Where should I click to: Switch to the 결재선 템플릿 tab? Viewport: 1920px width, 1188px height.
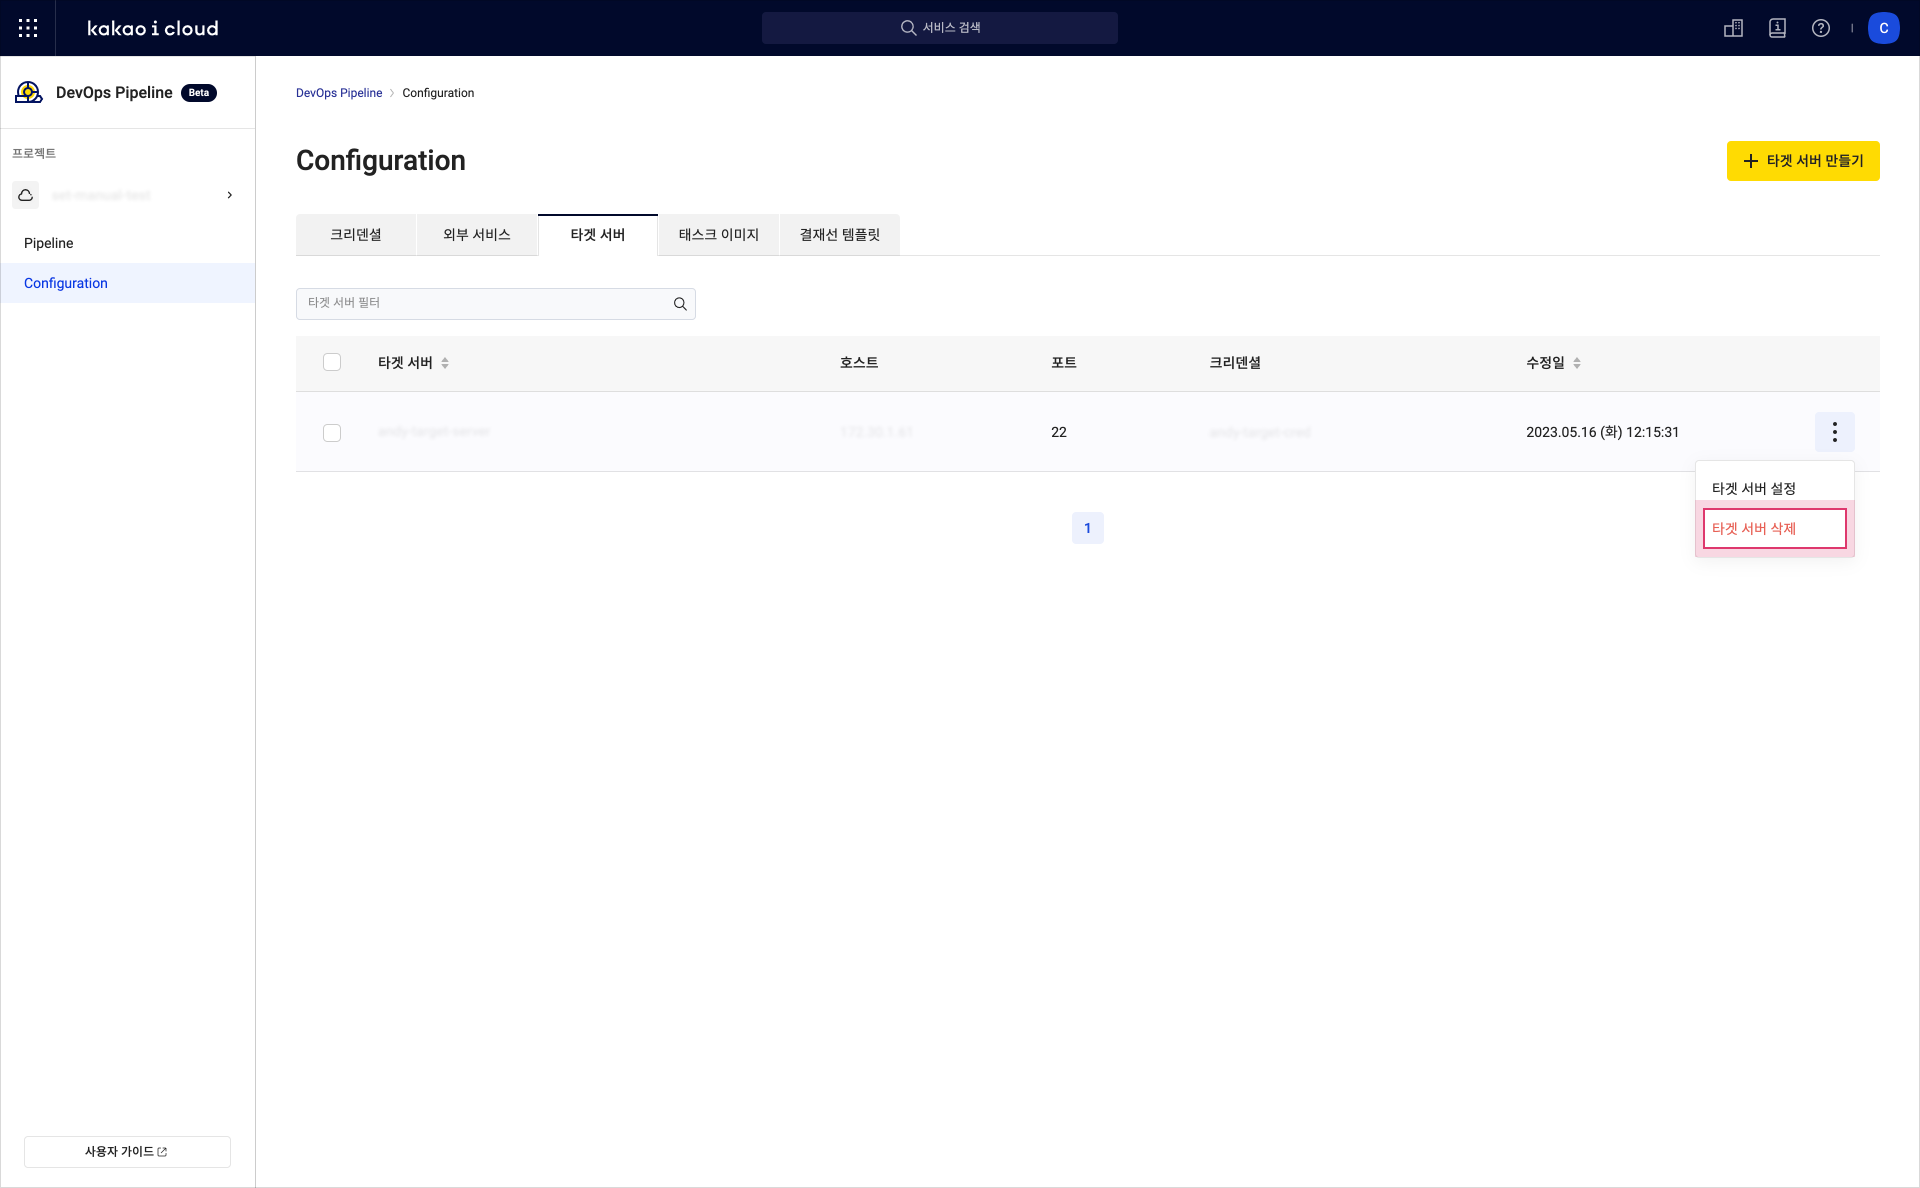coord(840,235)
